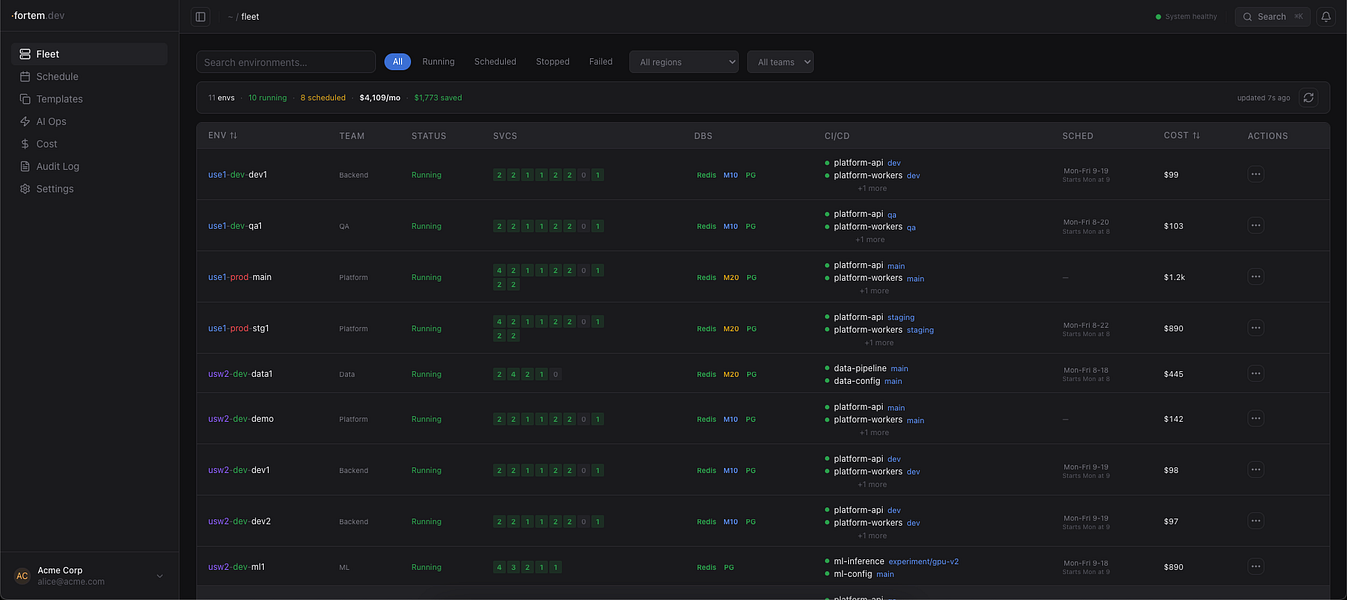Open the Cost page icon
The width and height of the screenshot is (1347, 600).
(25, 144)
